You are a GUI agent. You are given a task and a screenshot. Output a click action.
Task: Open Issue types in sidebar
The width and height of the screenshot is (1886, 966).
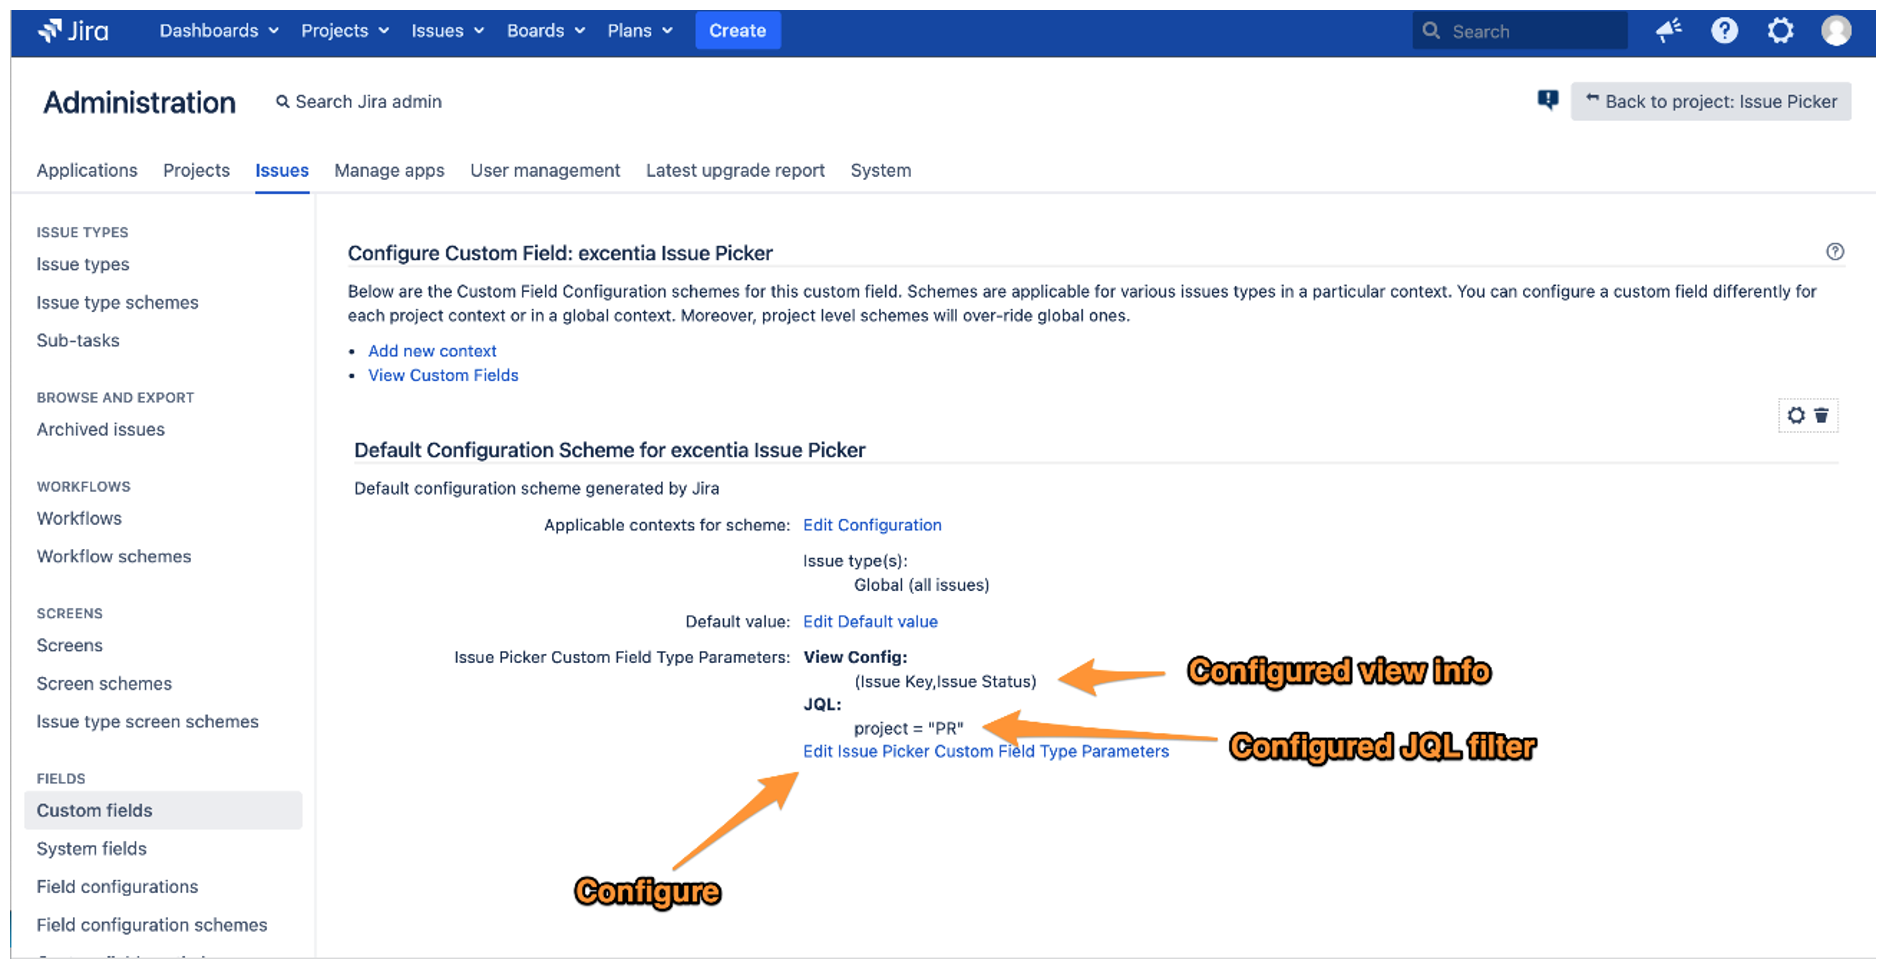(x=83, y=265)
